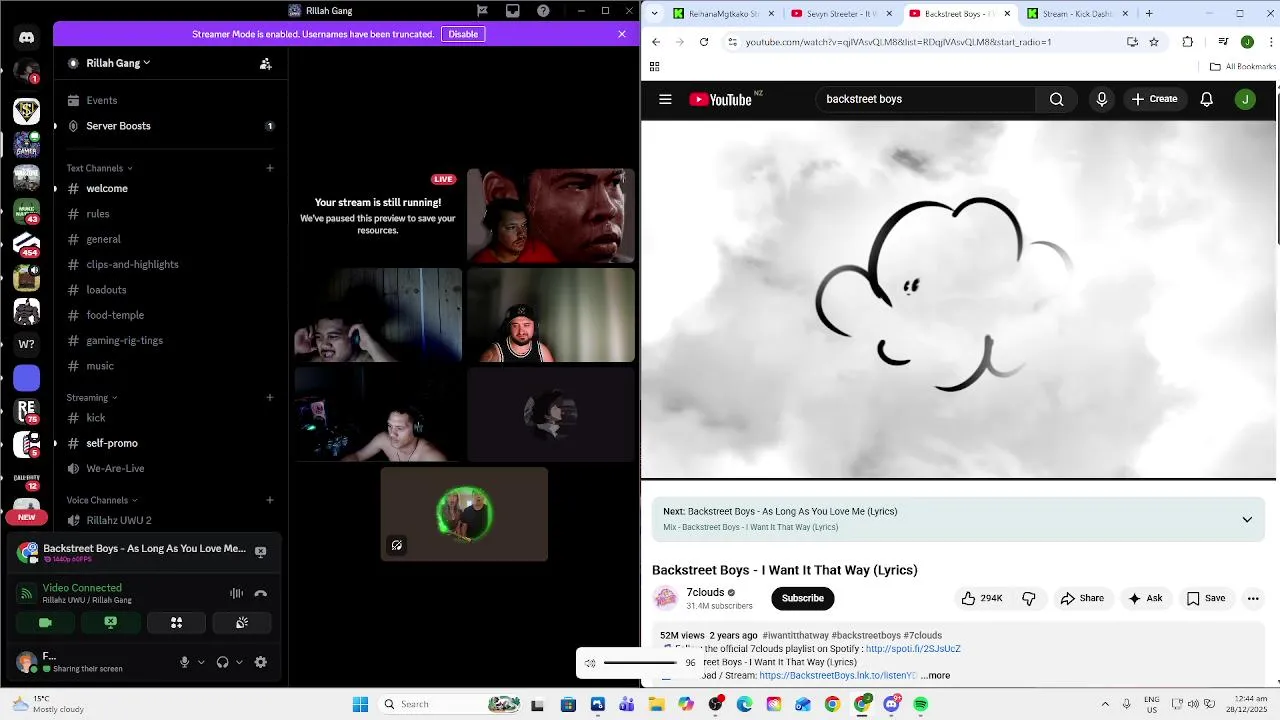Mute Discord microphone
Viewport: 1280px width, 720px height.
(x=184, y=662)
